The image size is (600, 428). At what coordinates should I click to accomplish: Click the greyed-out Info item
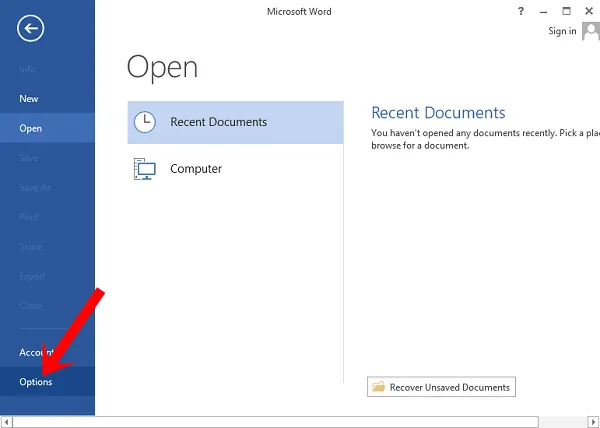tap(29, 69)
